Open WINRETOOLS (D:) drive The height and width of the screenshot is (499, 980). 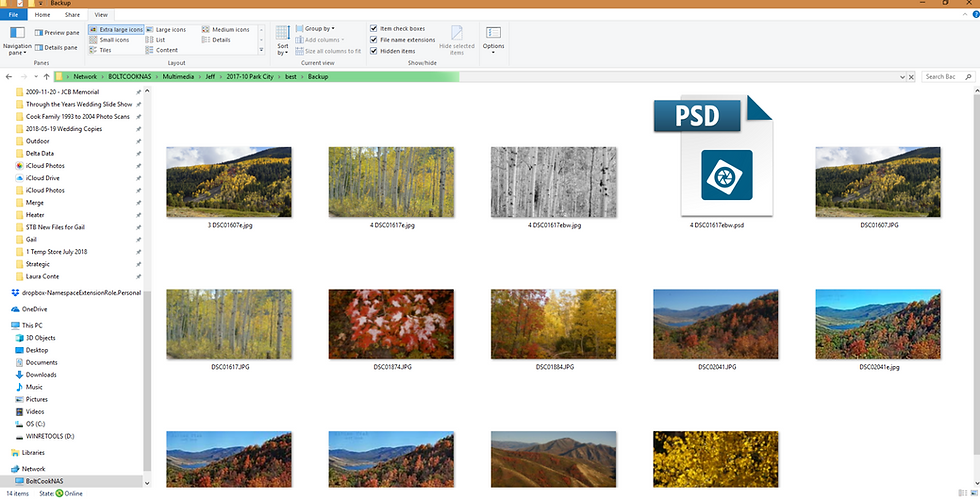point(45,436)
